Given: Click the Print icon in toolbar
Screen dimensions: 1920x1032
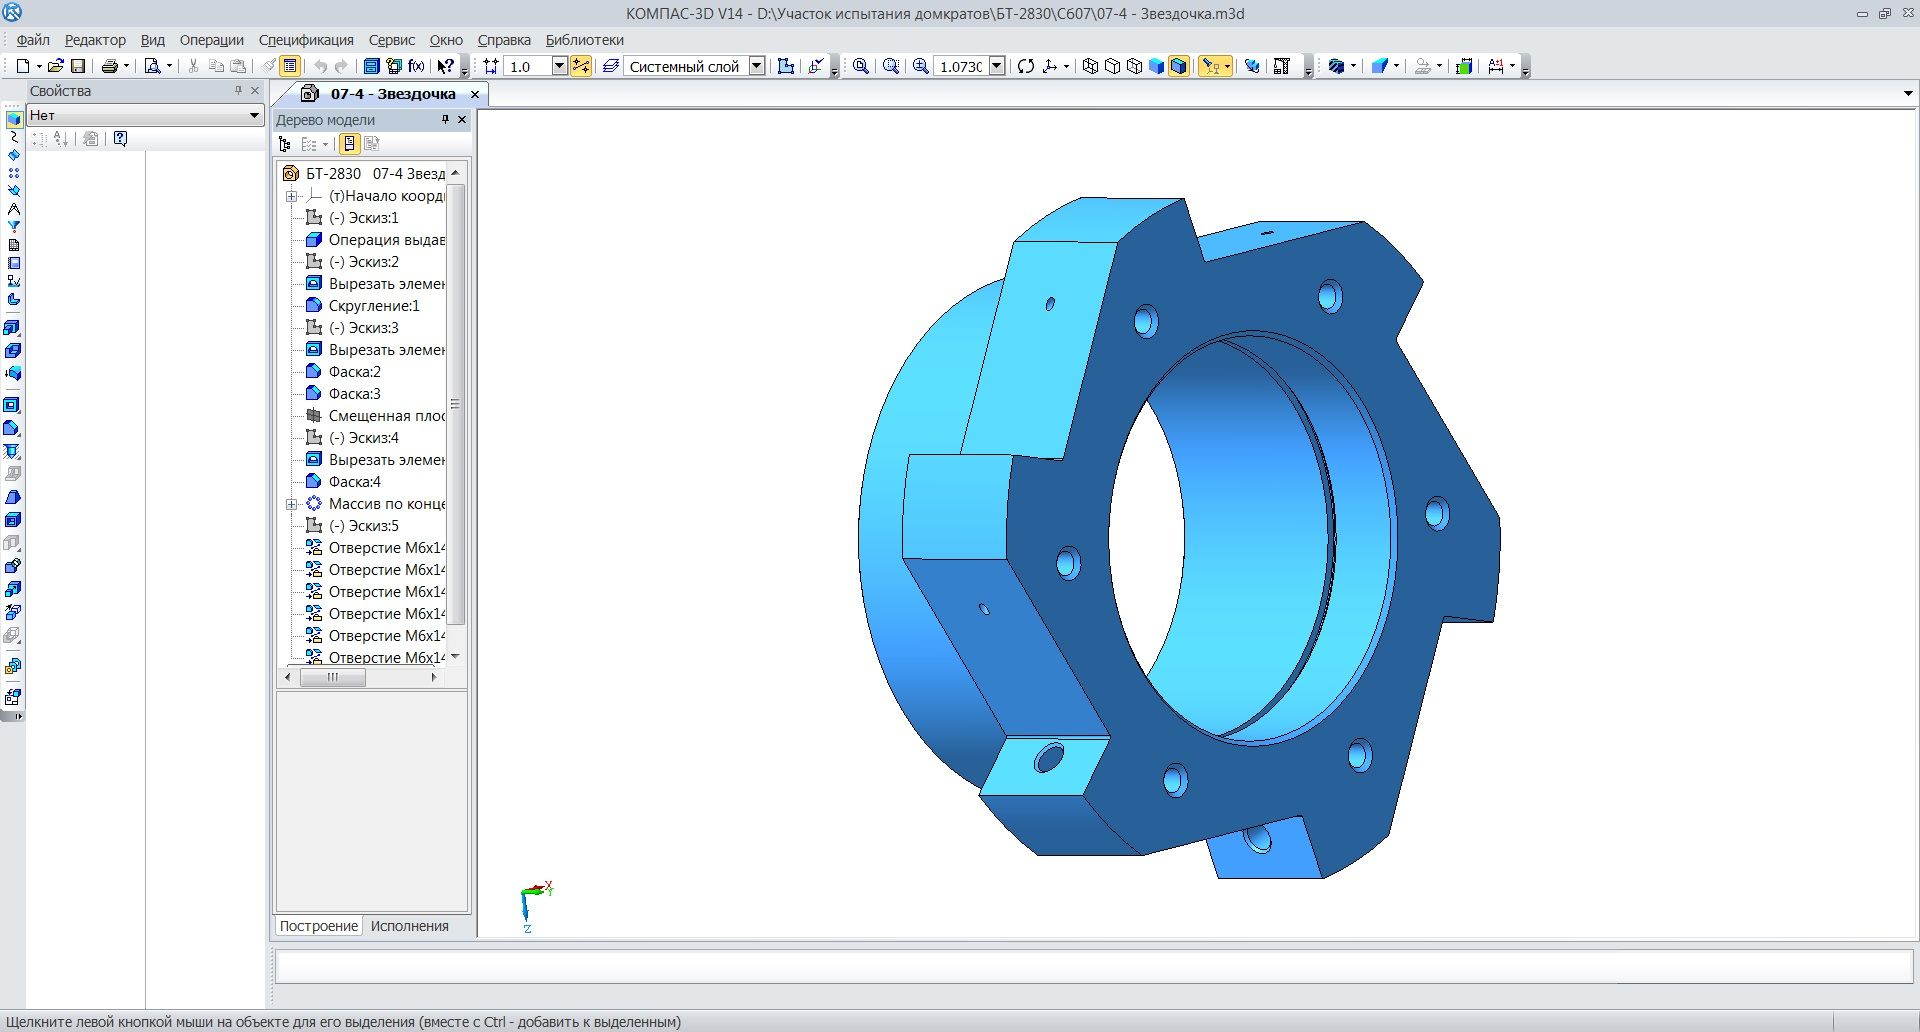Looking at the screenshot, I should point(109,66).
